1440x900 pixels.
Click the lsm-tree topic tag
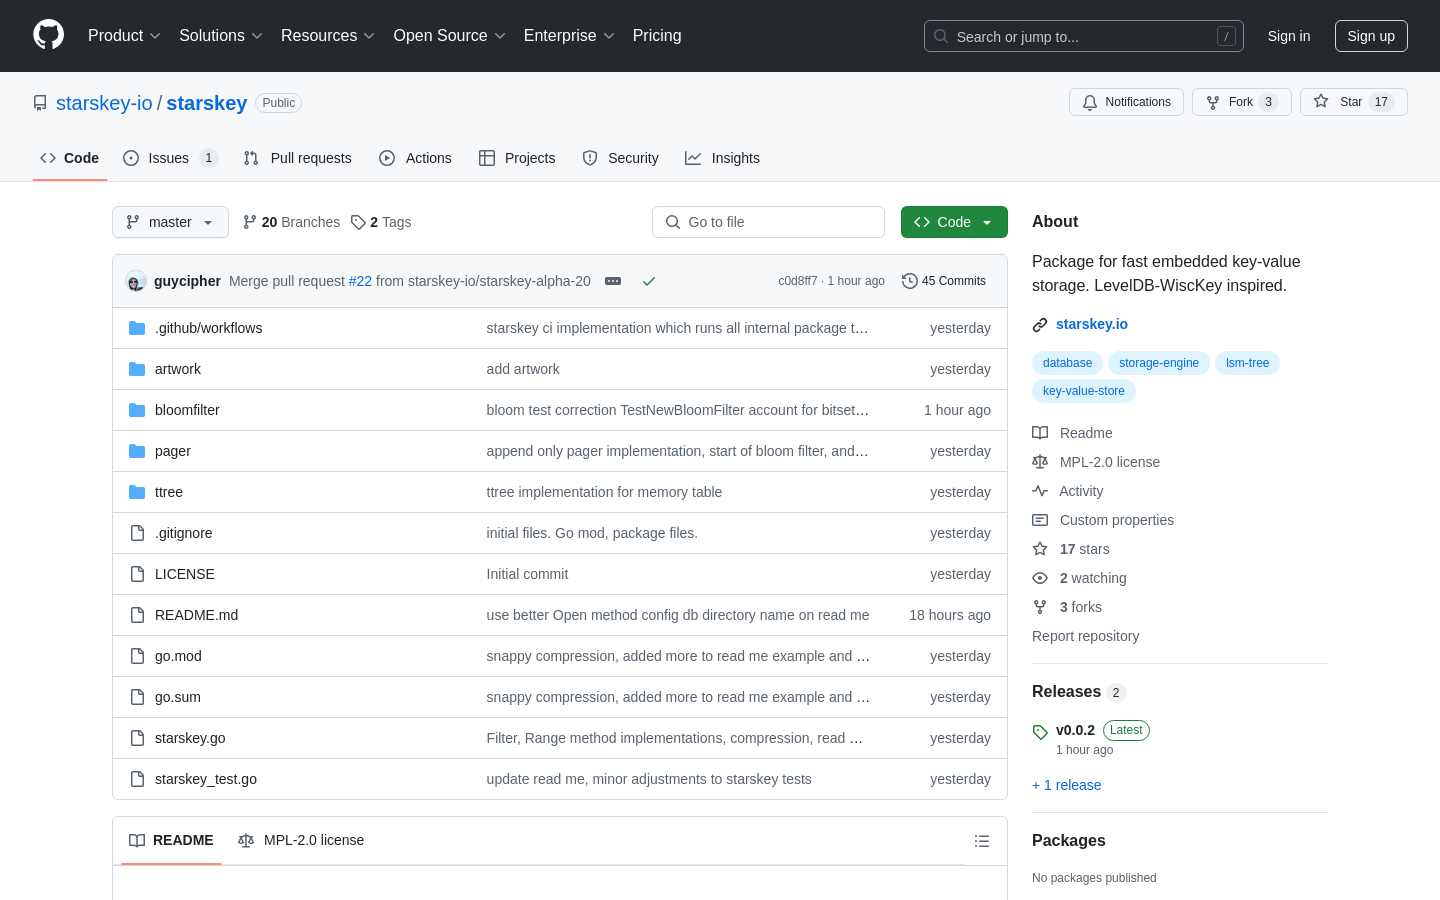coord(1247,363)
